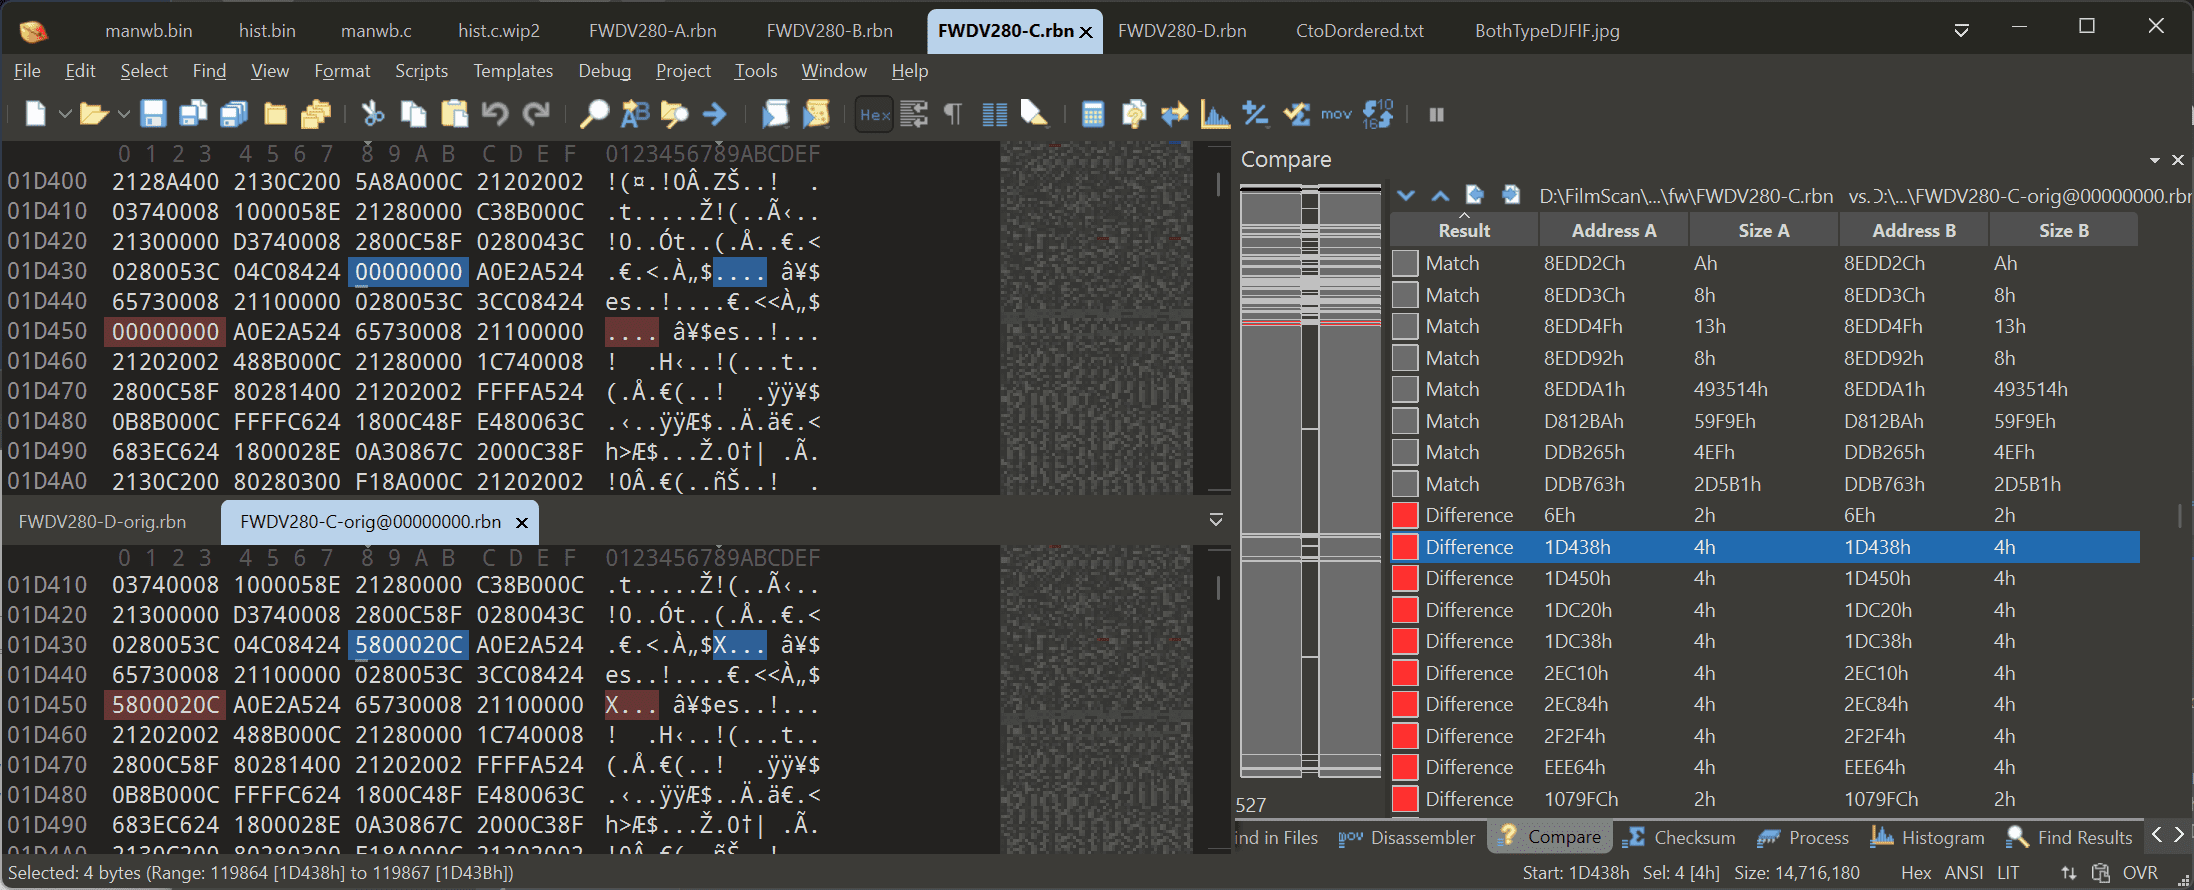
Task: Open the base converter icon
Action: (1378, 114)
